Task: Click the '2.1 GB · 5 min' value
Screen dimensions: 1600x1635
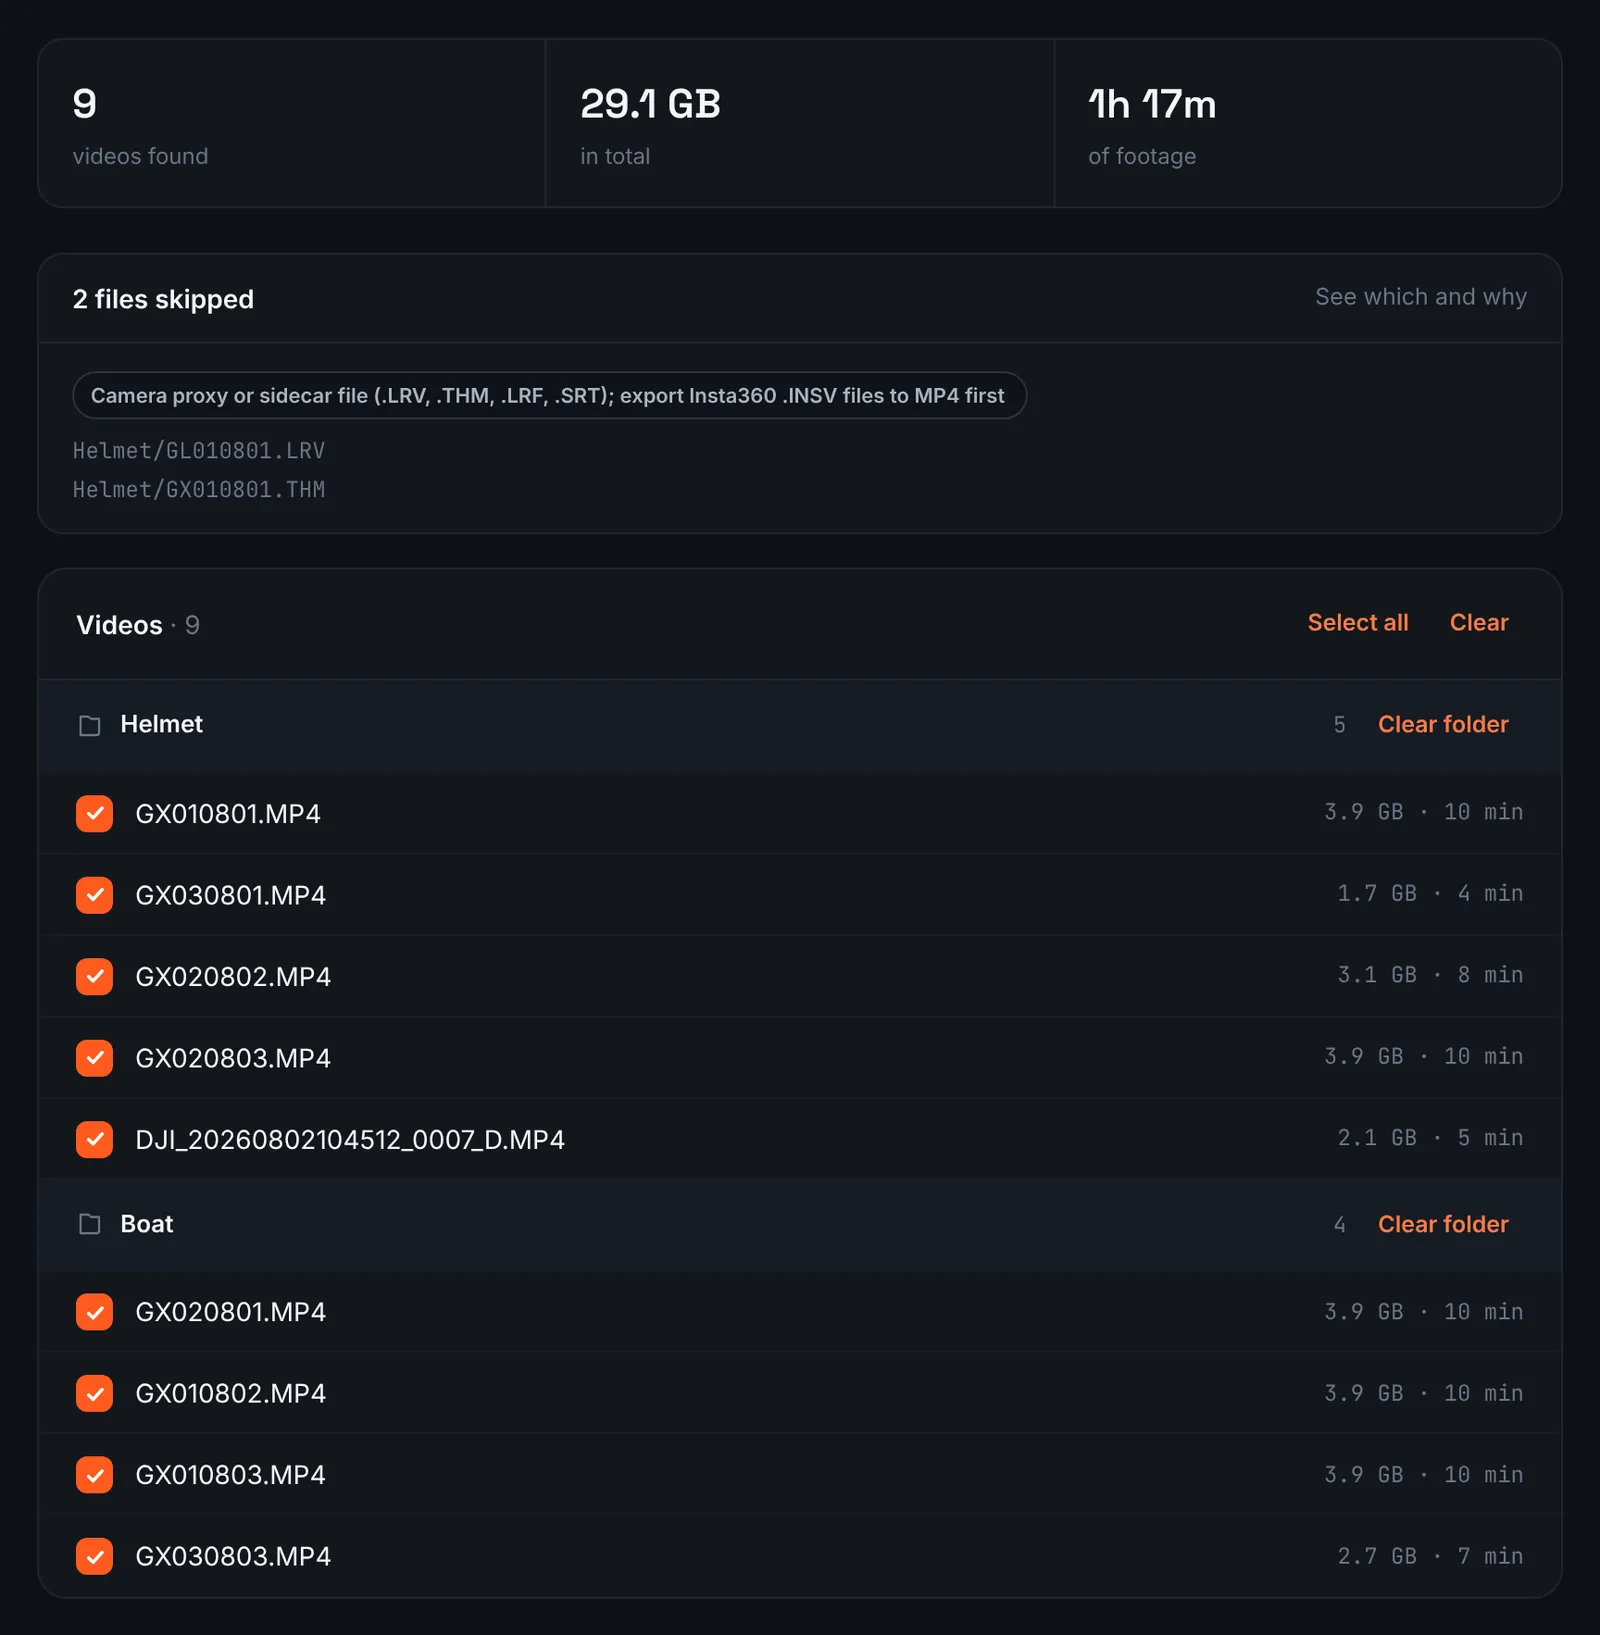Action: pyautogui.click(x=1430, y=1138)
